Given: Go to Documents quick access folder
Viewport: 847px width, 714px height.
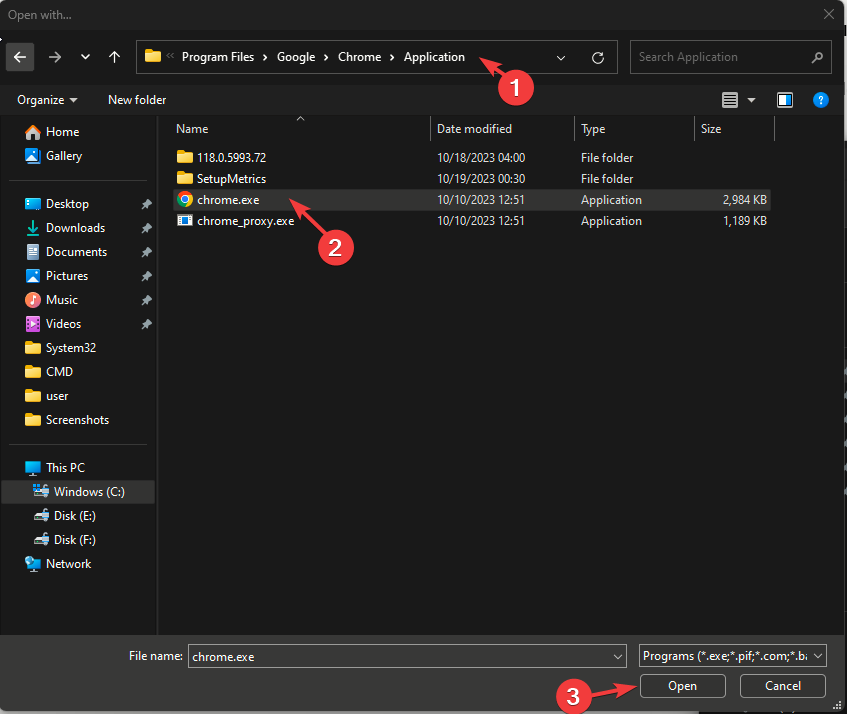Looking at the screenshot, I should 76,252.
